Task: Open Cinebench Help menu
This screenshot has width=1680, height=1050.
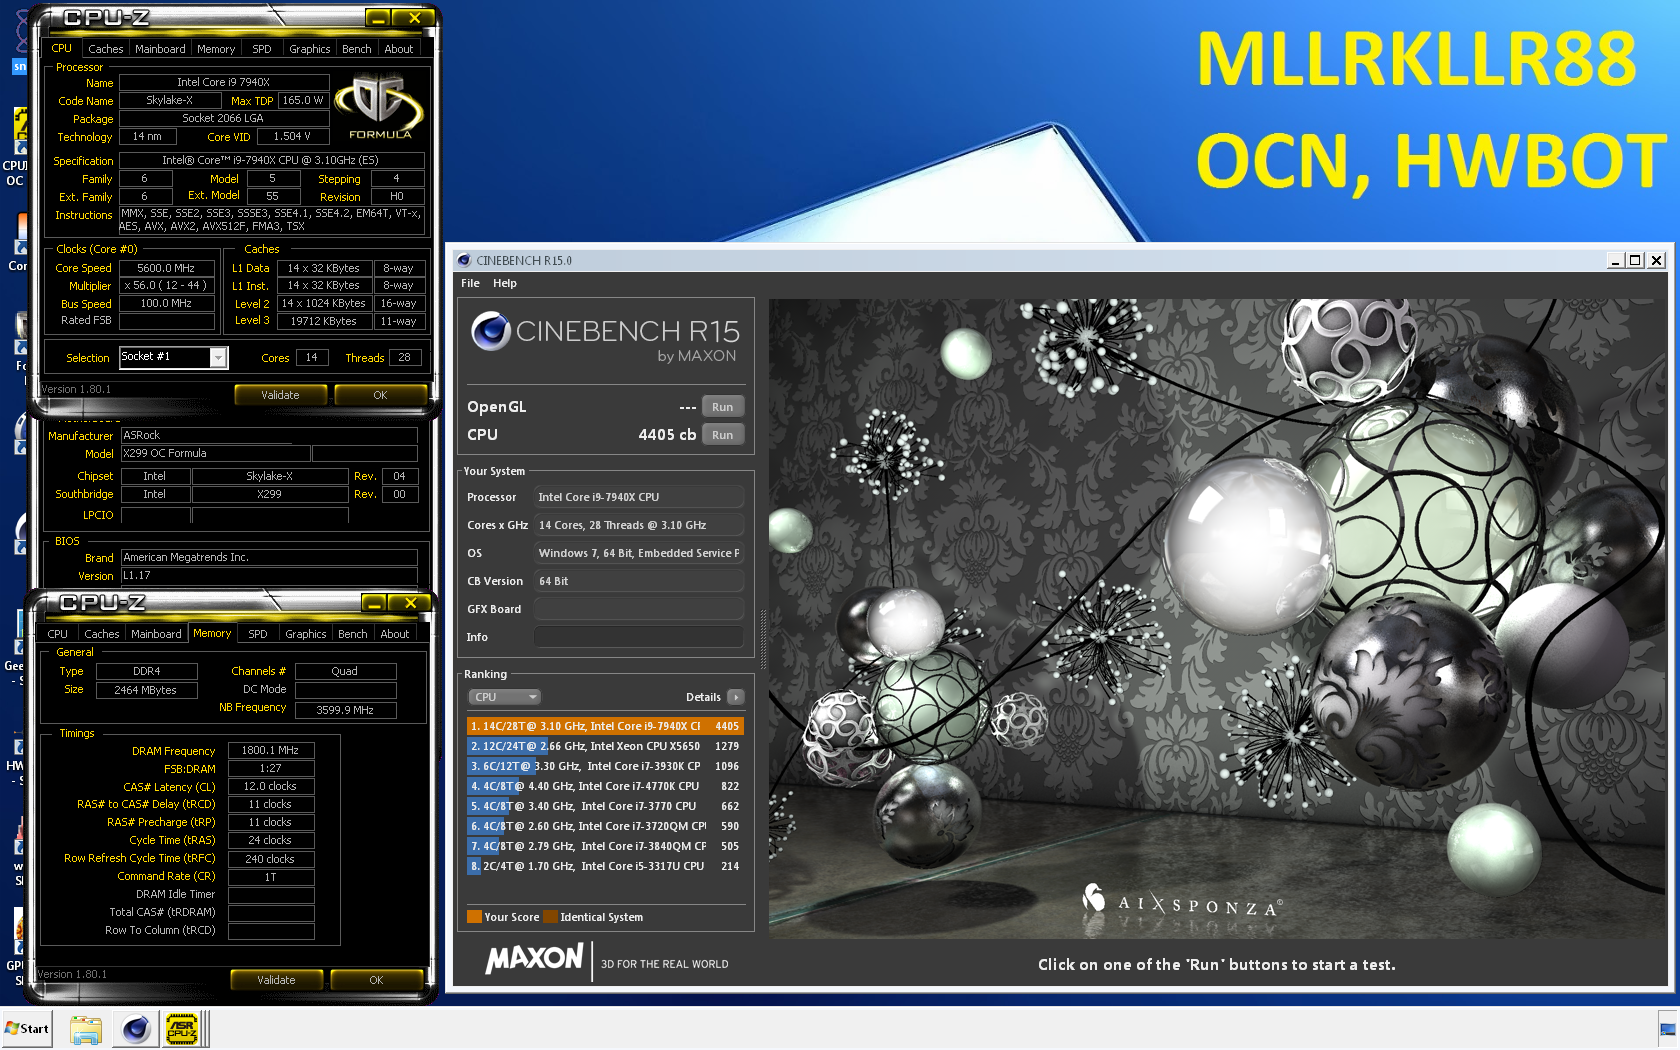Action: click(x=505, y=283)
